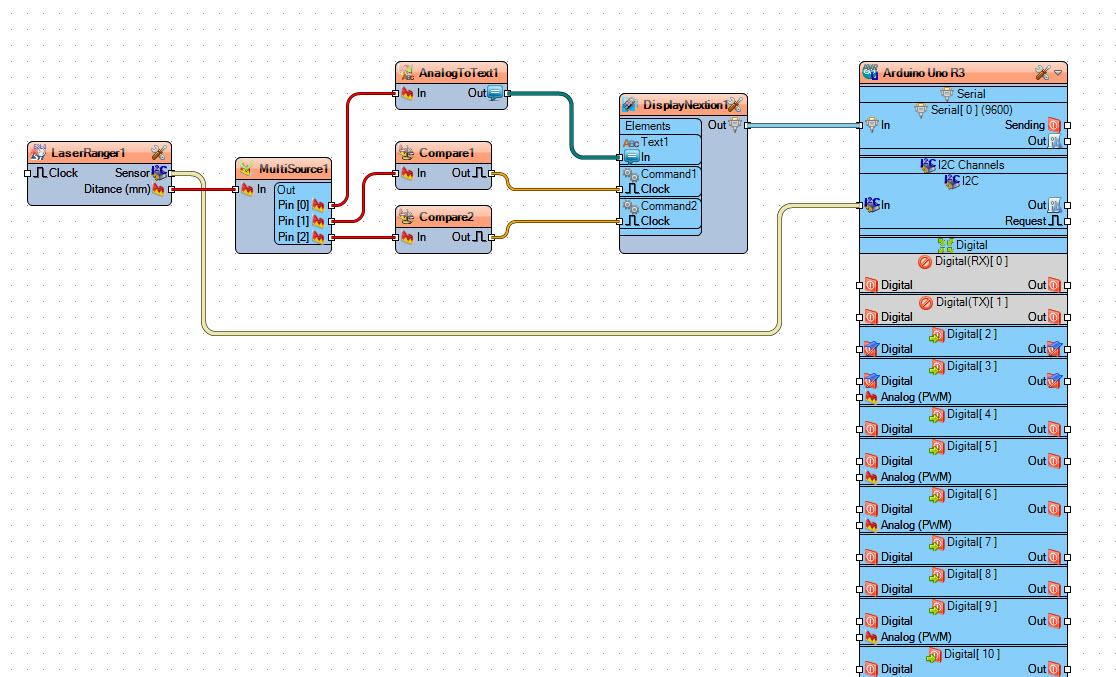
Task: Click Text1 In text pin icon
Action: (631, 157)
